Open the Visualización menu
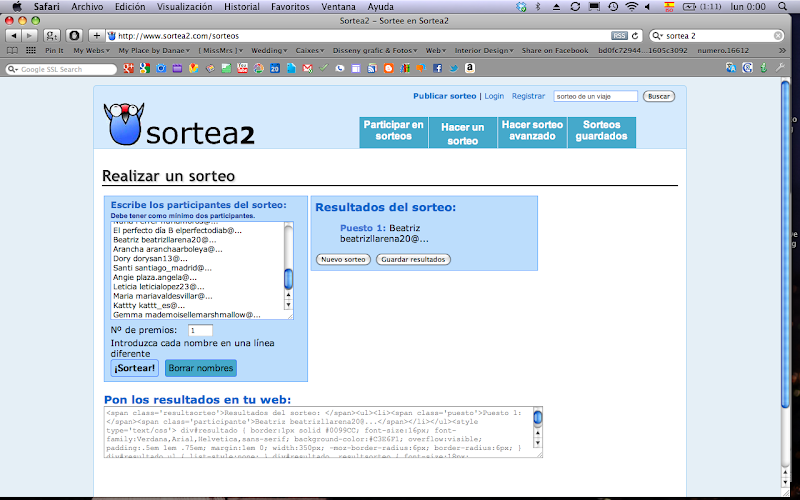The height and width of the screenshot is (500, 800). click(x=185, y=7)
